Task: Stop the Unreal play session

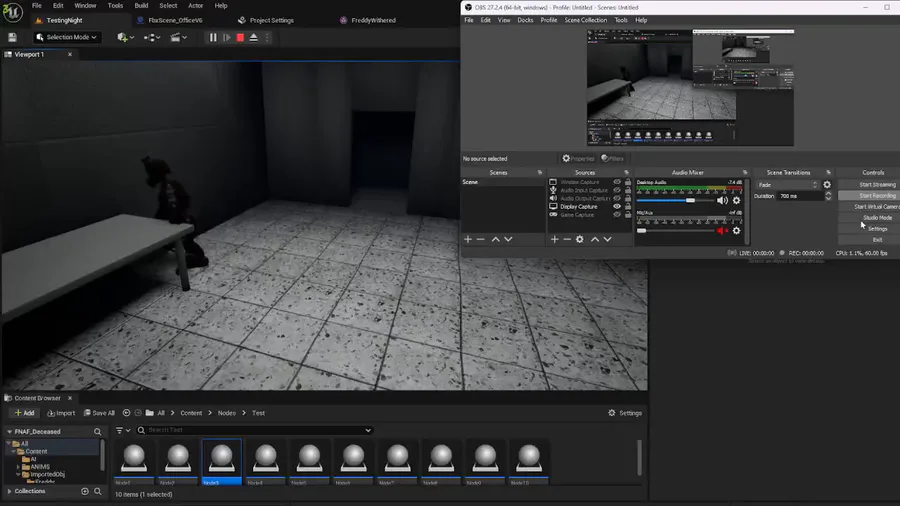Action: pyautogui.click(x=240, y=37)
